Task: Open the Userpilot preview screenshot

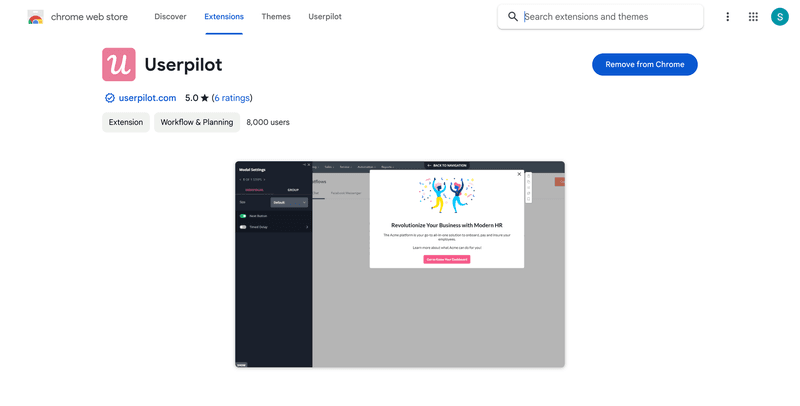Action: pyautogui.click(x=399, y=264)
